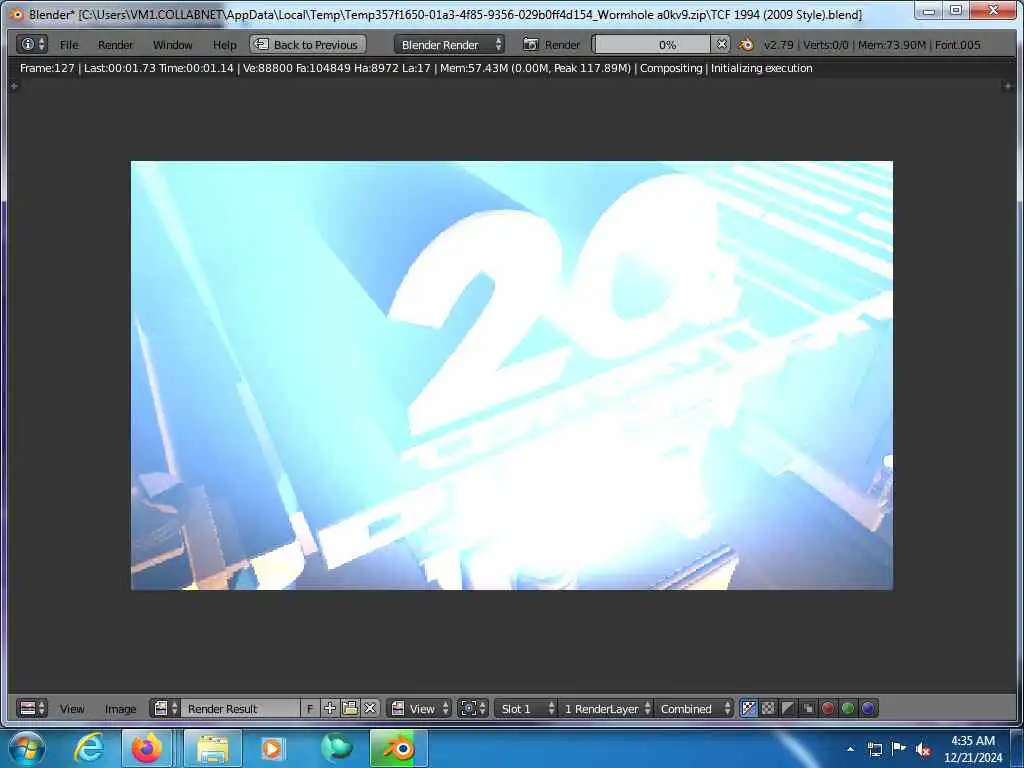
Task: Click the top-left area split corner widget
Action: click(x=14, y=86)
